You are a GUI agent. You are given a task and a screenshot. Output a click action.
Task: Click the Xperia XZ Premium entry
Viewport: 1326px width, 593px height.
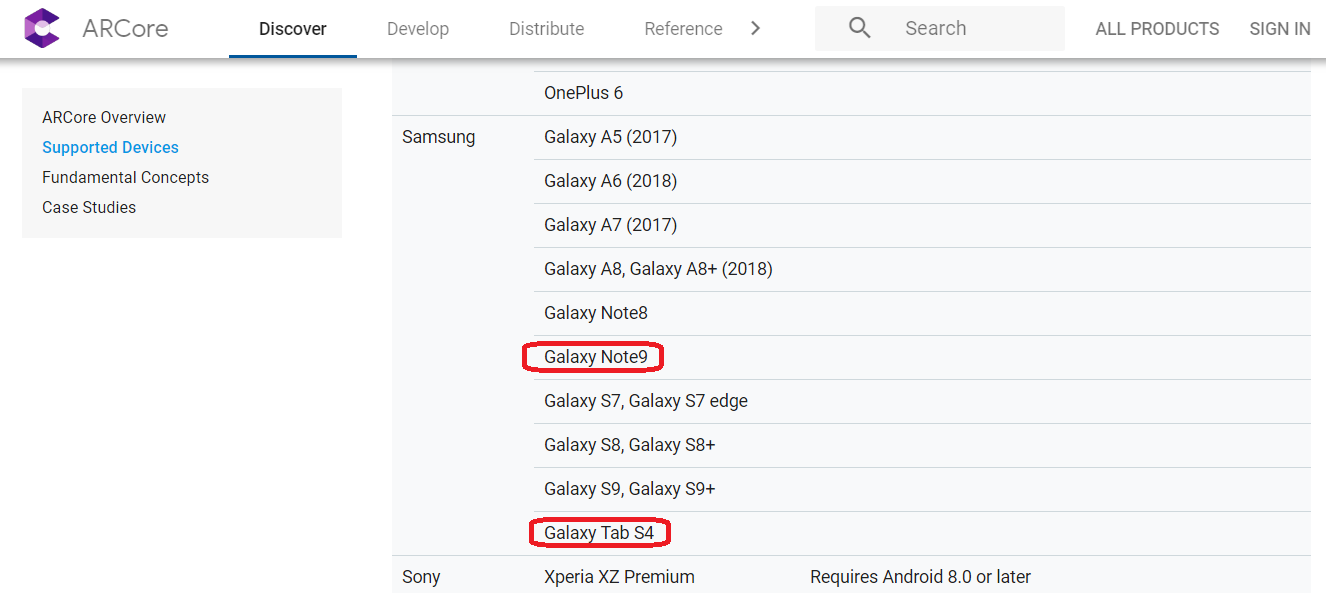(x=619, y=577)
